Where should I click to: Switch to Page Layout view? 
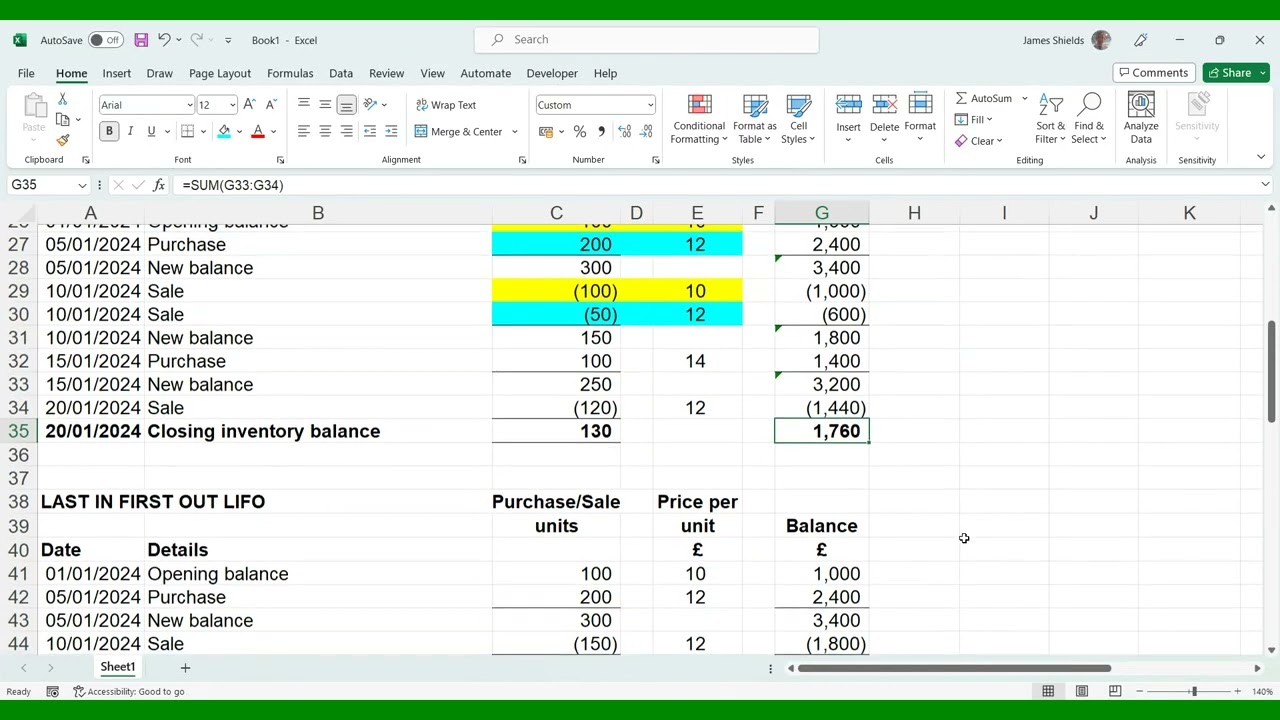1082,691
